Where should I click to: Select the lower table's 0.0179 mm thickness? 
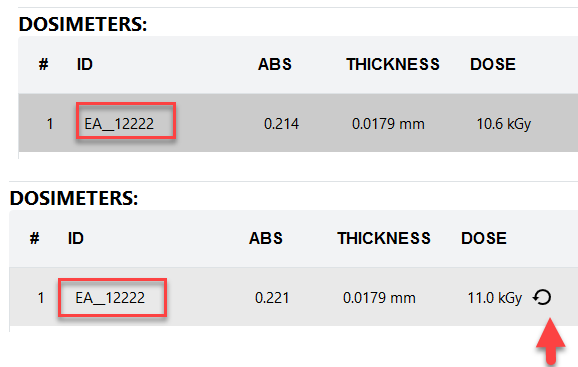pyautogui.click(x=379, y=298)
